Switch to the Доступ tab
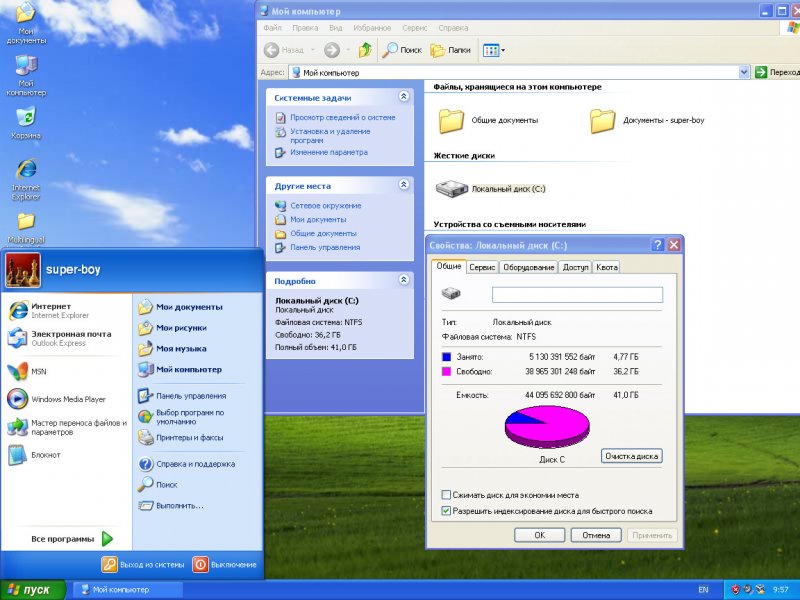This screenshot has width=800, height=600. [x=576, y=267]
